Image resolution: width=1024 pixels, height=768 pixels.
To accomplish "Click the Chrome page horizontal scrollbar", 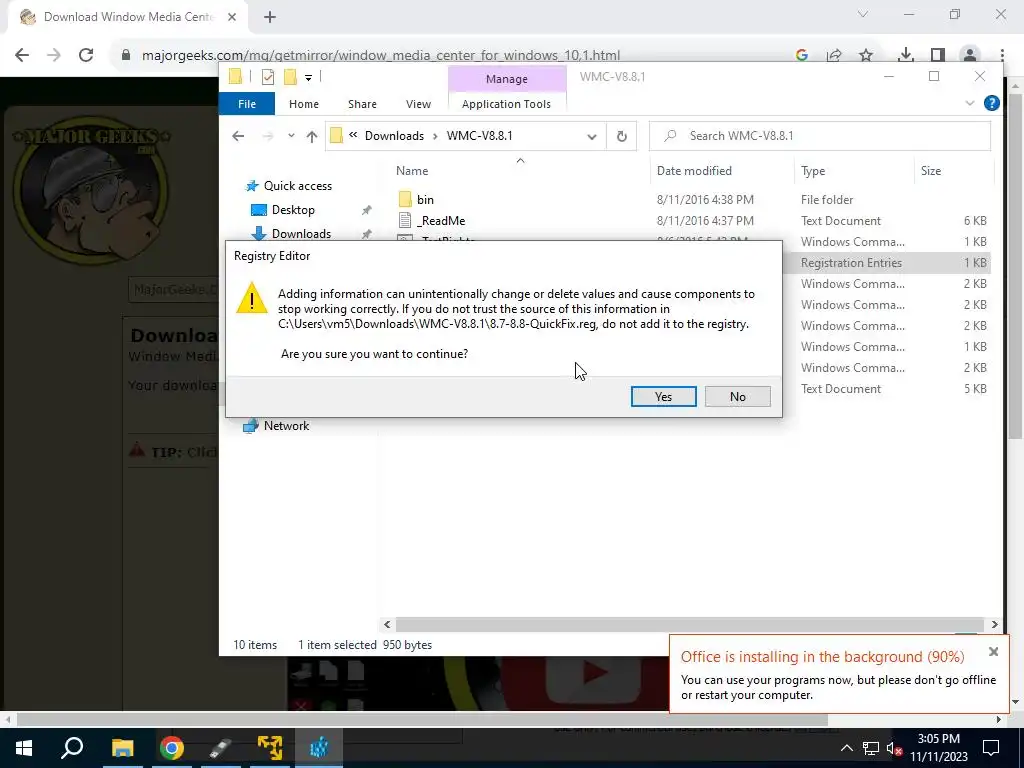I will (422, 720).
